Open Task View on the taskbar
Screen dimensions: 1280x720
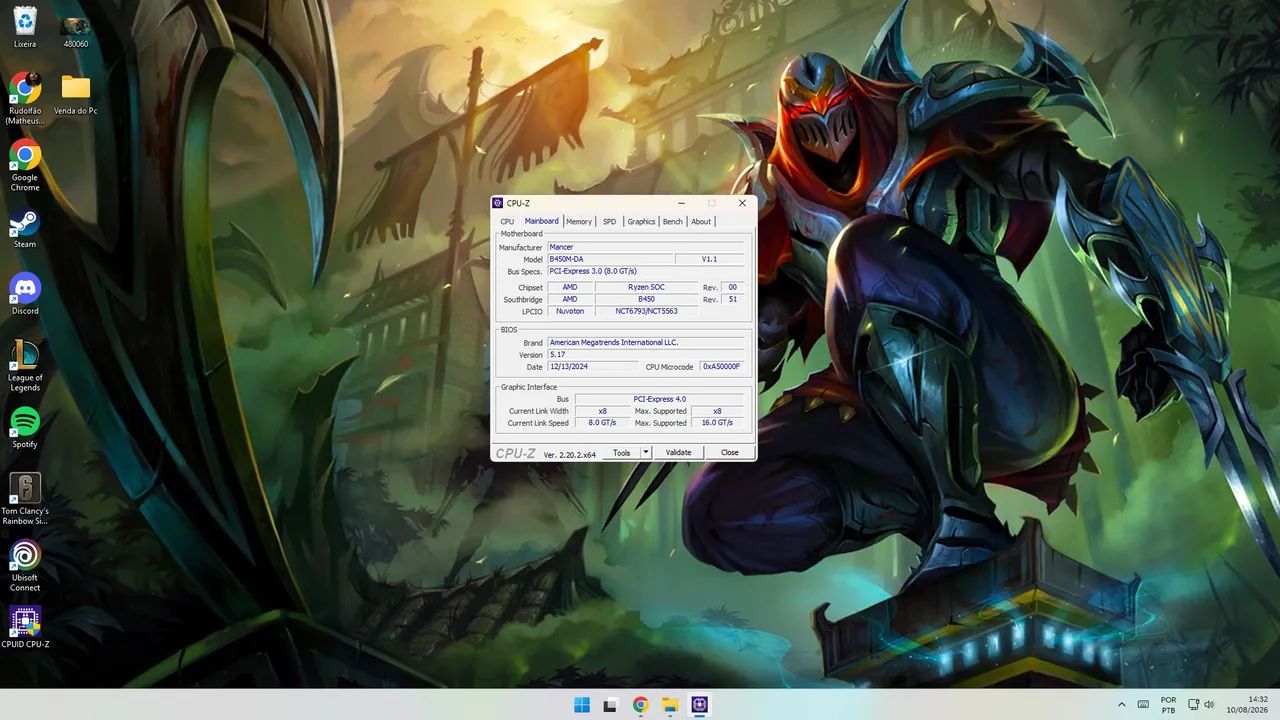click(x=610, y=705)
